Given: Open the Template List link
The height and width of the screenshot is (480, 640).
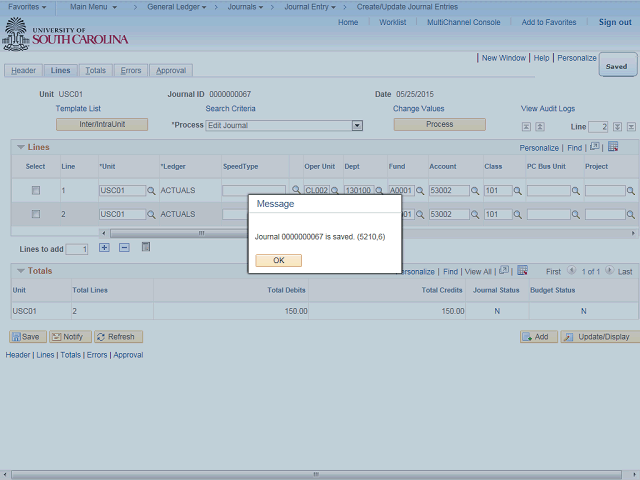Looking at the screenshot, I should (x=78, y=109).
